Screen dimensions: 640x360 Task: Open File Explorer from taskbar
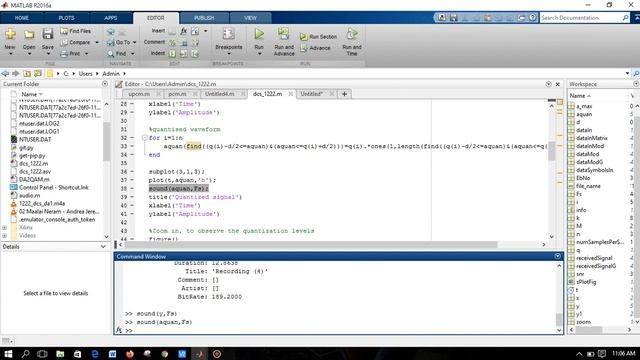point(60,353)
